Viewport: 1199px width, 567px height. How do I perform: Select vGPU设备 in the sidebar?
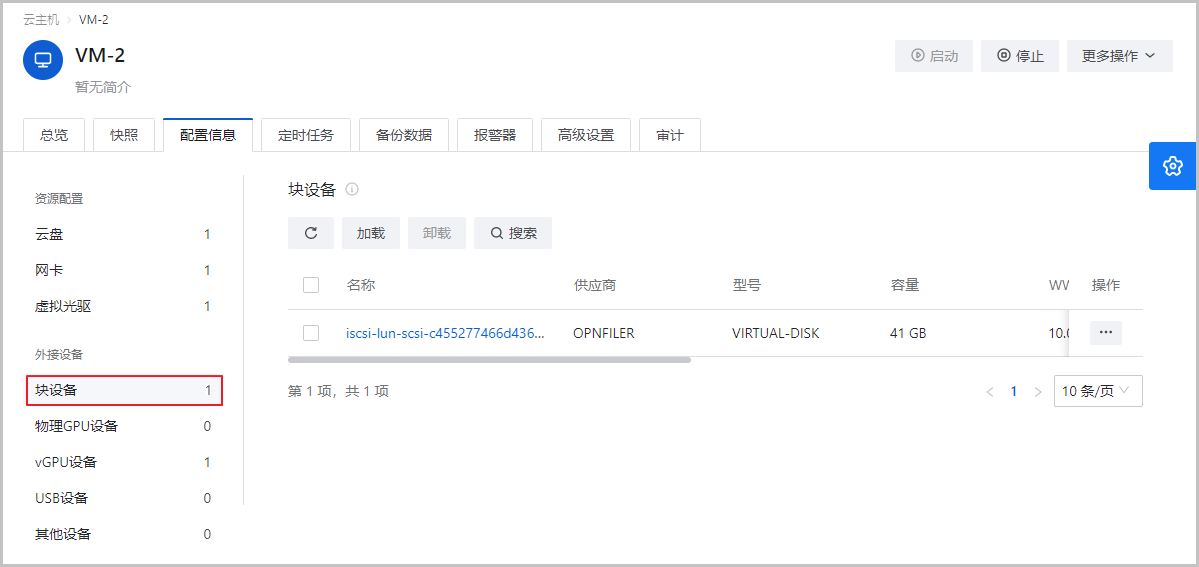click(x=66, y=462)
